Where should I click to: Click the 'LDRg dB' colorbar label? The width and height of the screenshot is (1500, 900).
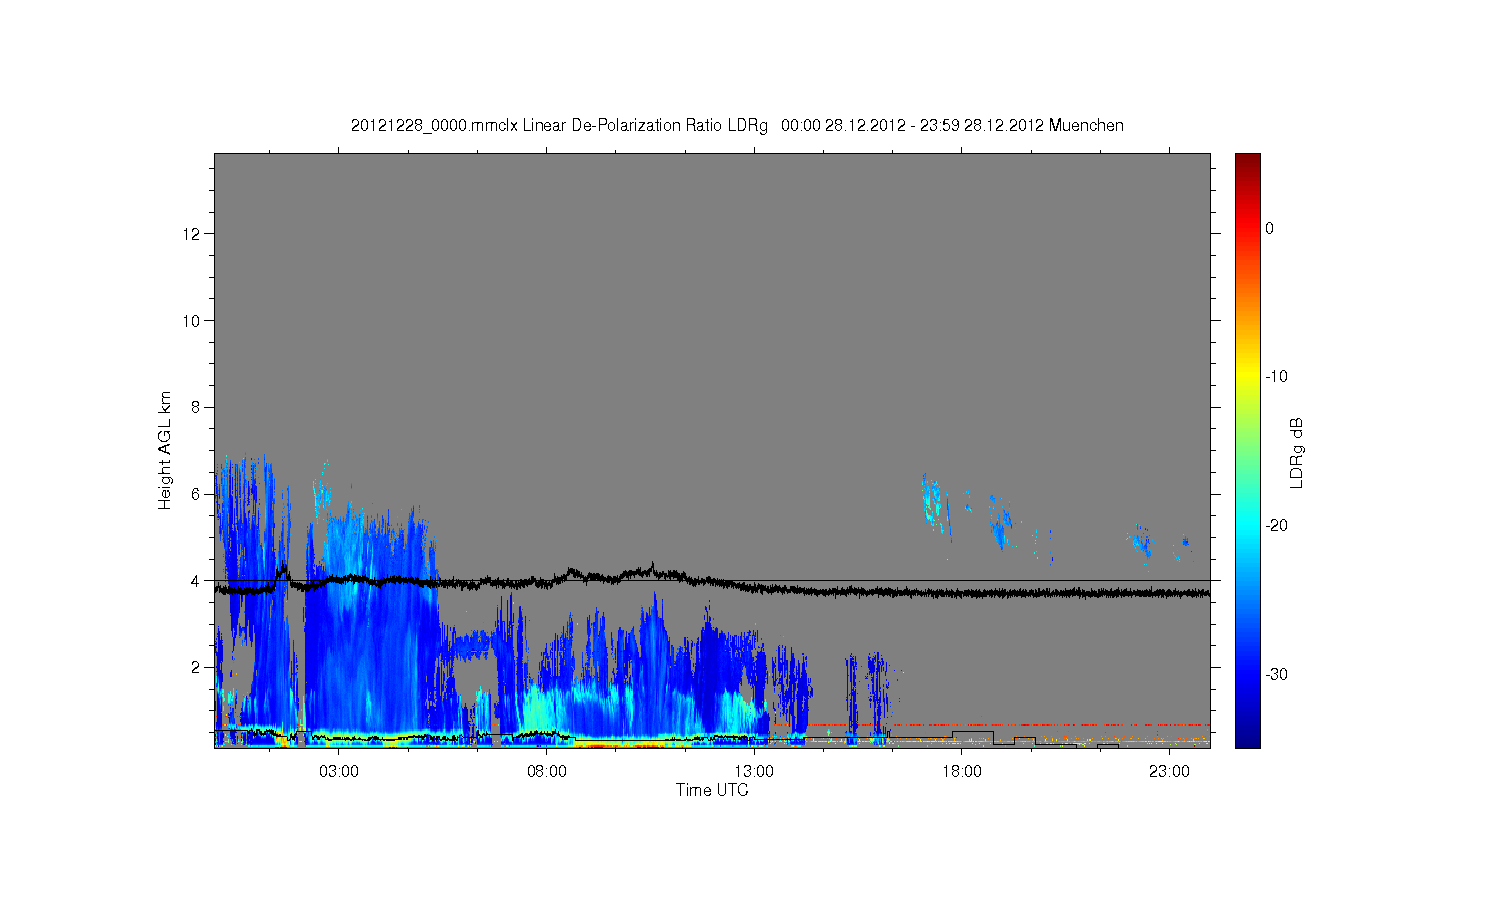tap(1297, 453)
